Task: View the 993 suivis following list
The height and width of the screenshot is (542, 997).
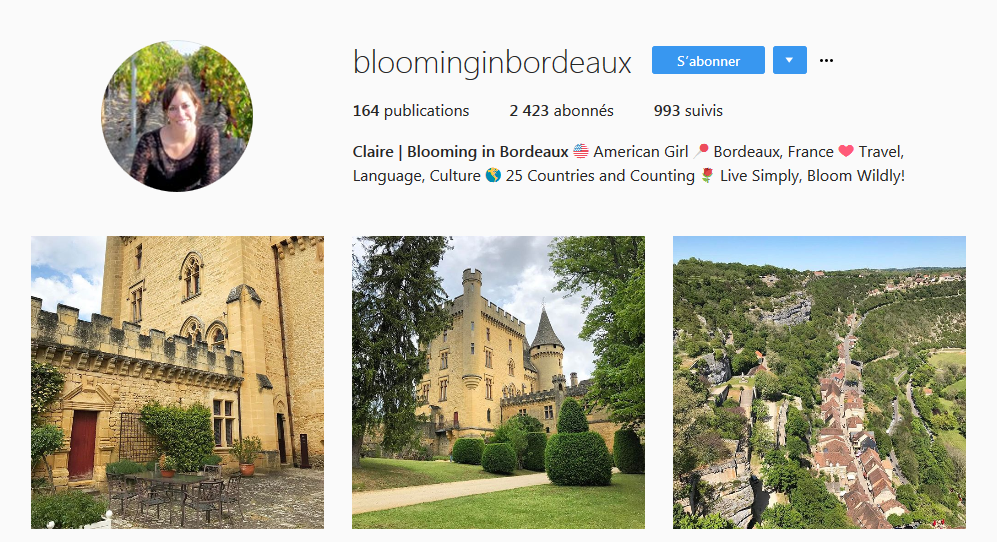Action: 688,111
